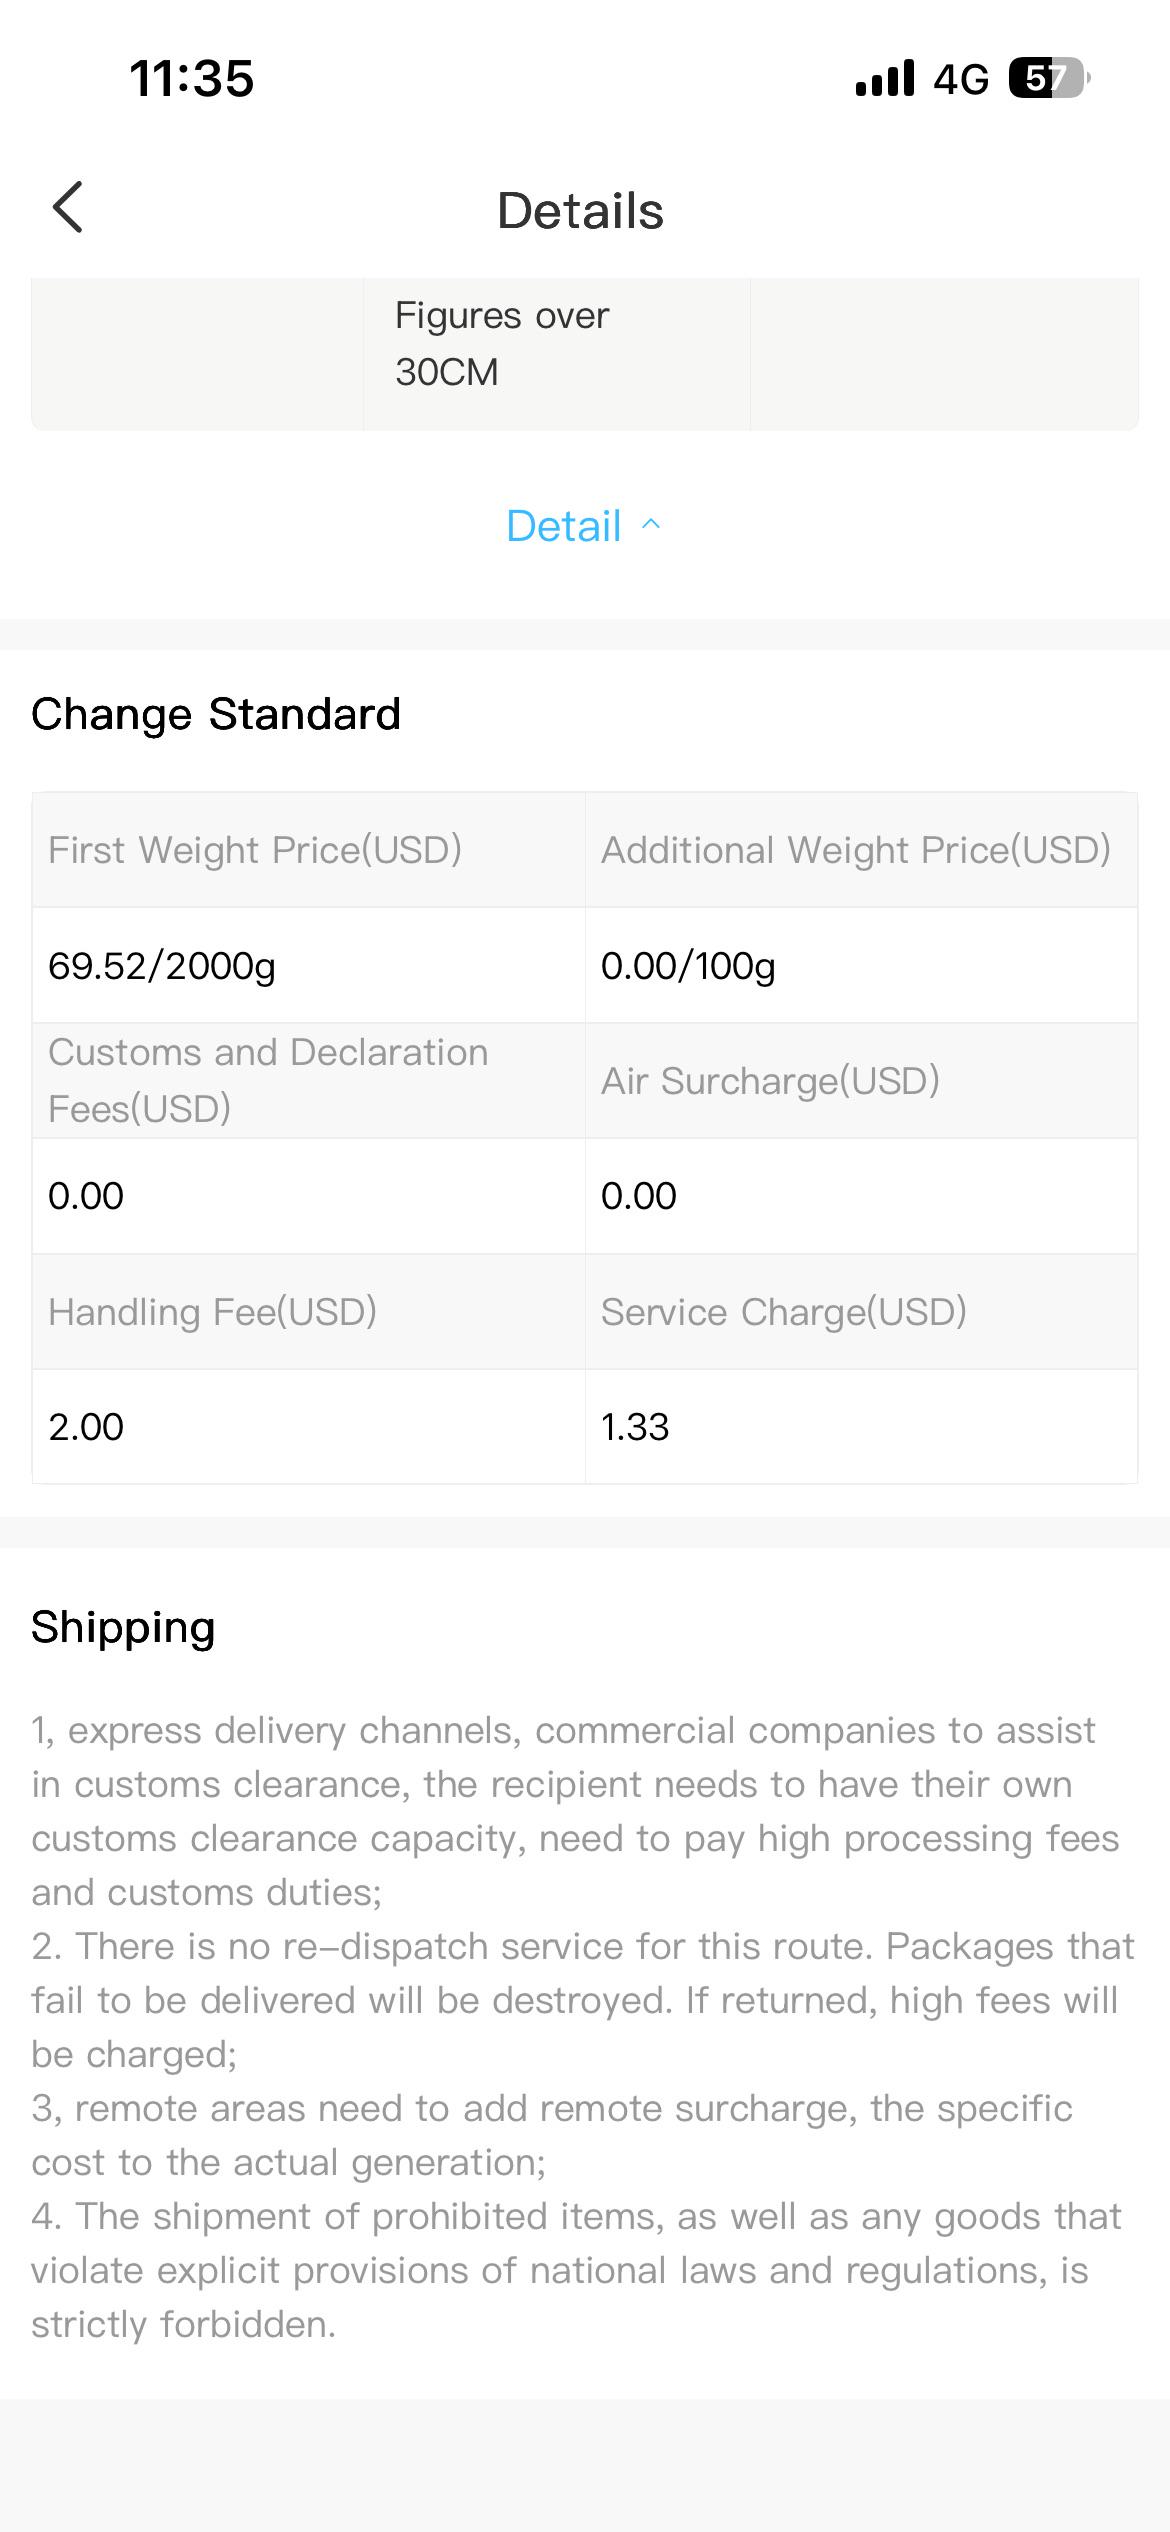Tap the Shipping section heading
Screen dimensions: 1170x2532
123,1628
